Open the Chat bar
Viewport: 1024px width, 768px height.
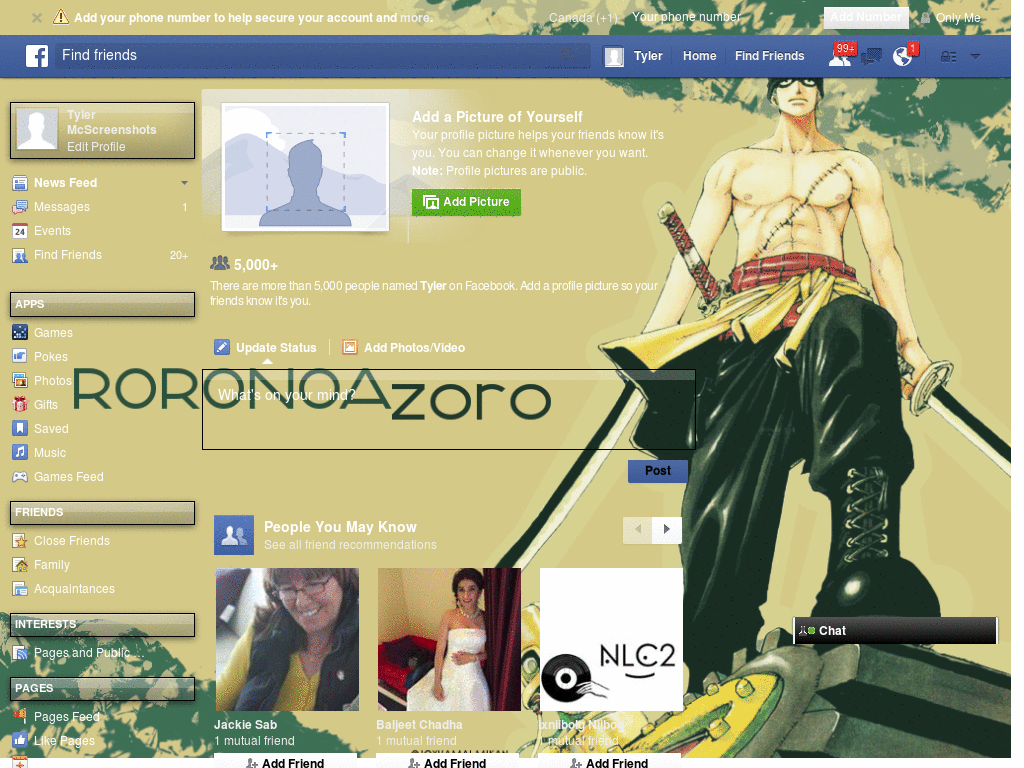click(895, 632)
